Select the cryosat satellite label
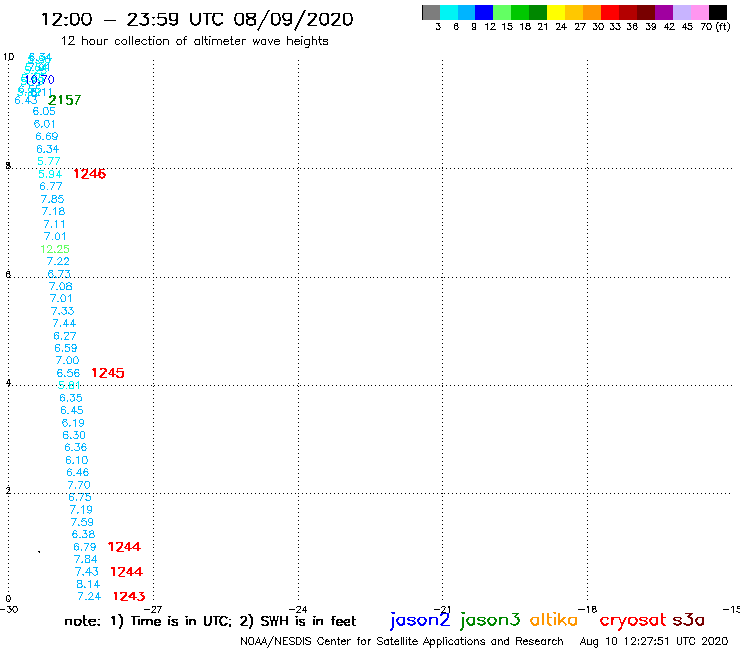The width and height of the screenshot is (740, 650). tap(632, 620)
